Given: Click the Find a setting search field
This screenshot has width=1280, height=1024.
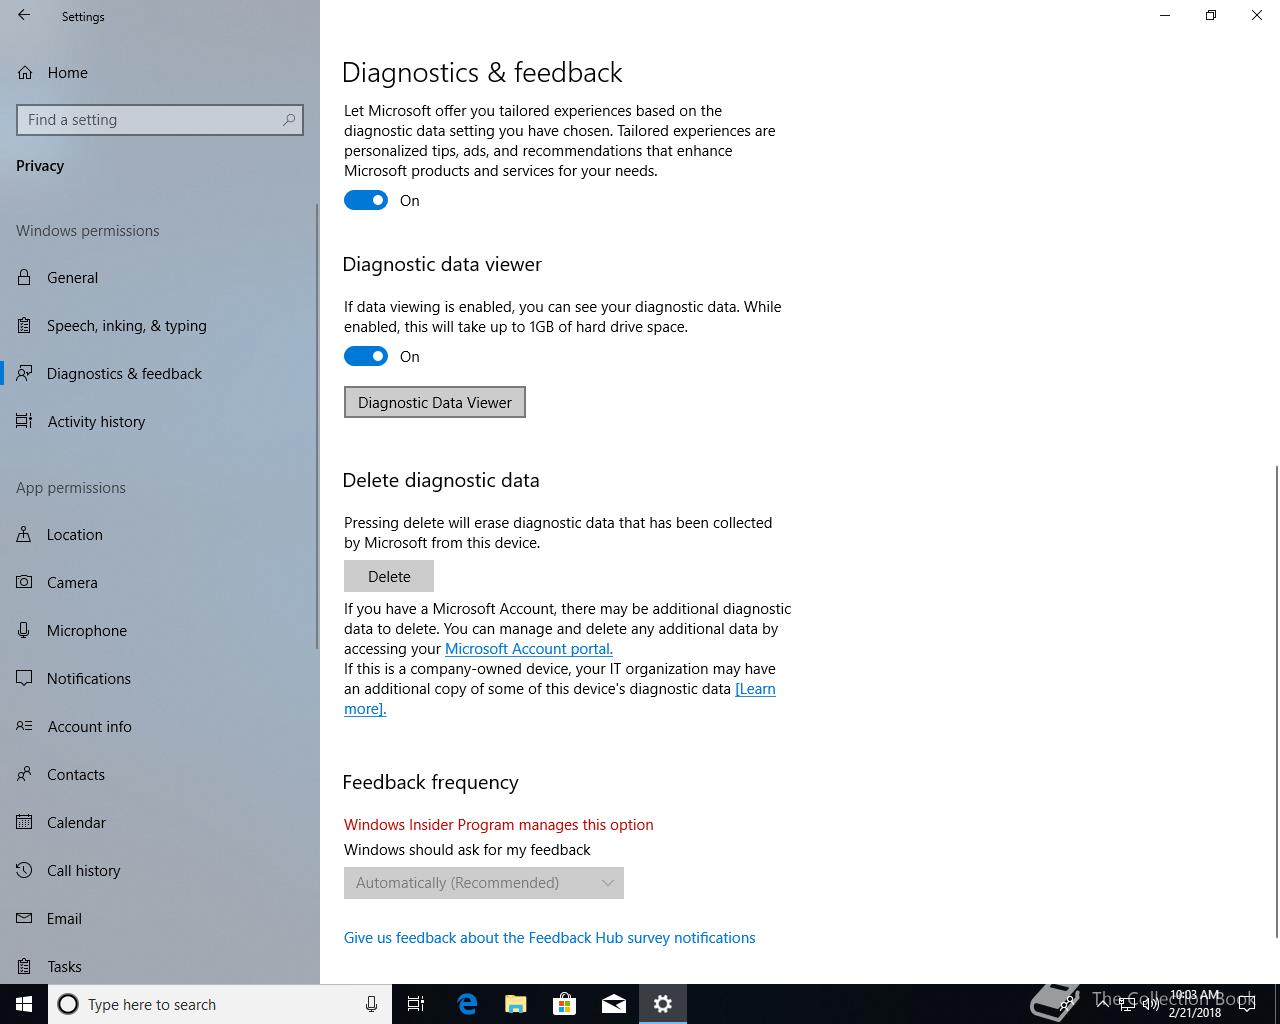Looking at the screenshot, I should click(x=160, y=120).
